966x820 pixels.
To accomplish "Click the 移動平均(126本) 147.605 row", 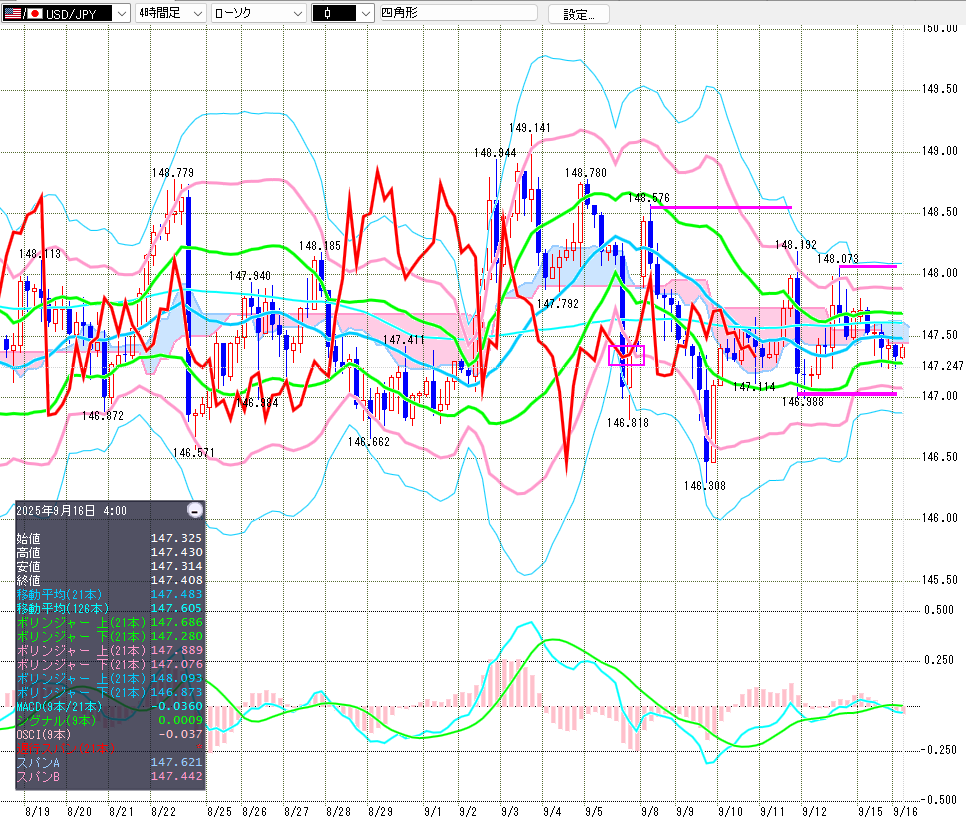I will pyautogui.click(x=110, y=609).
